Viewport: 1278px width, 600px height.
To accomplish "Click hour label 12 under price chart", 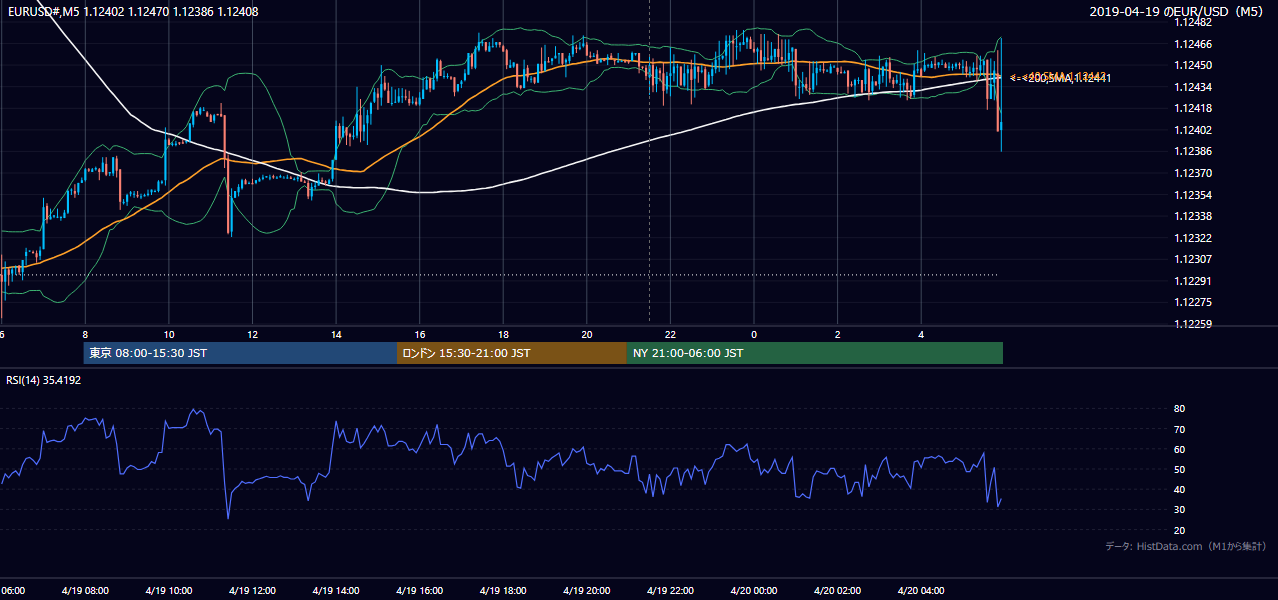I will [253, 334].
